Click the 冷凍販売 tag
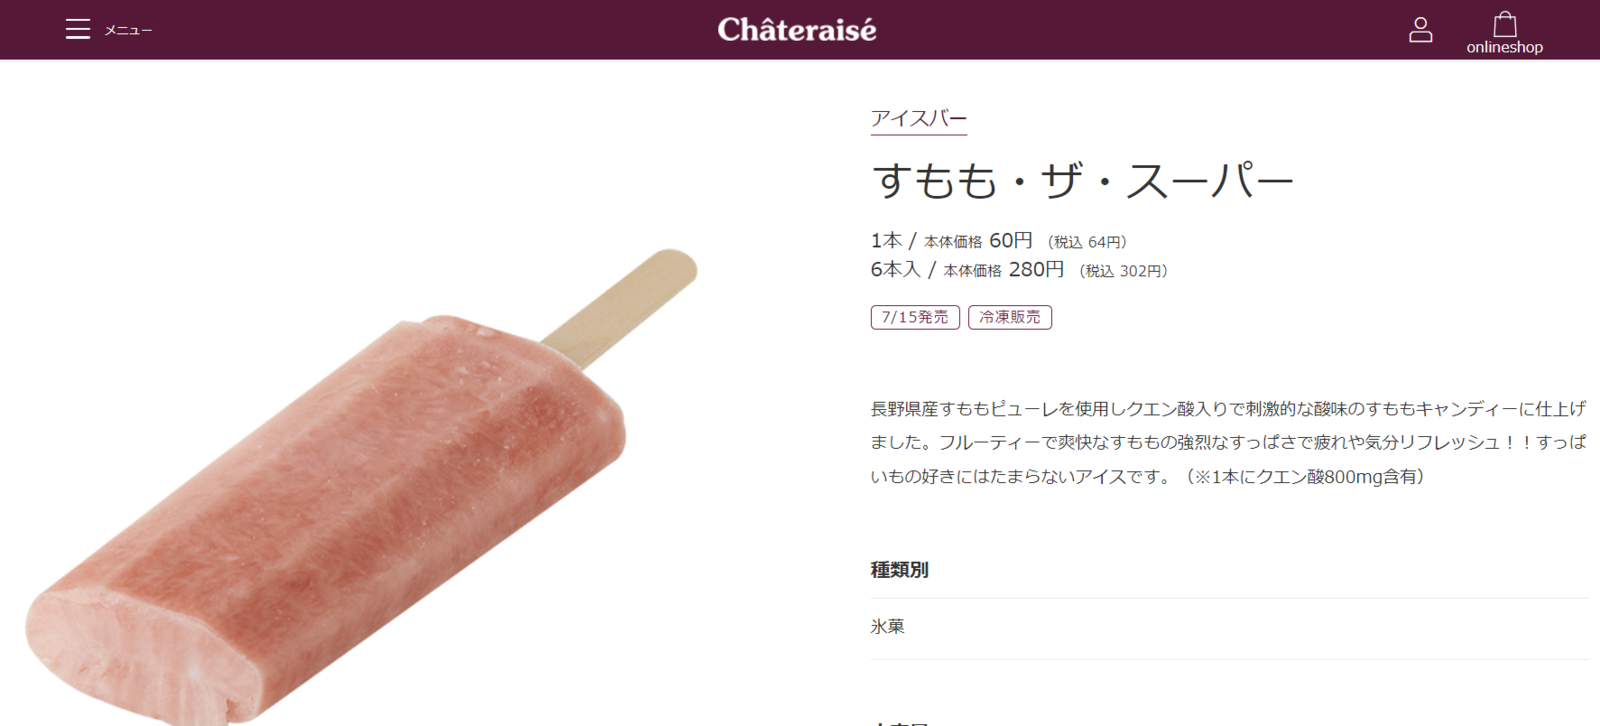This screenshot has height=726, width=1600. [x=1010, y=317]
